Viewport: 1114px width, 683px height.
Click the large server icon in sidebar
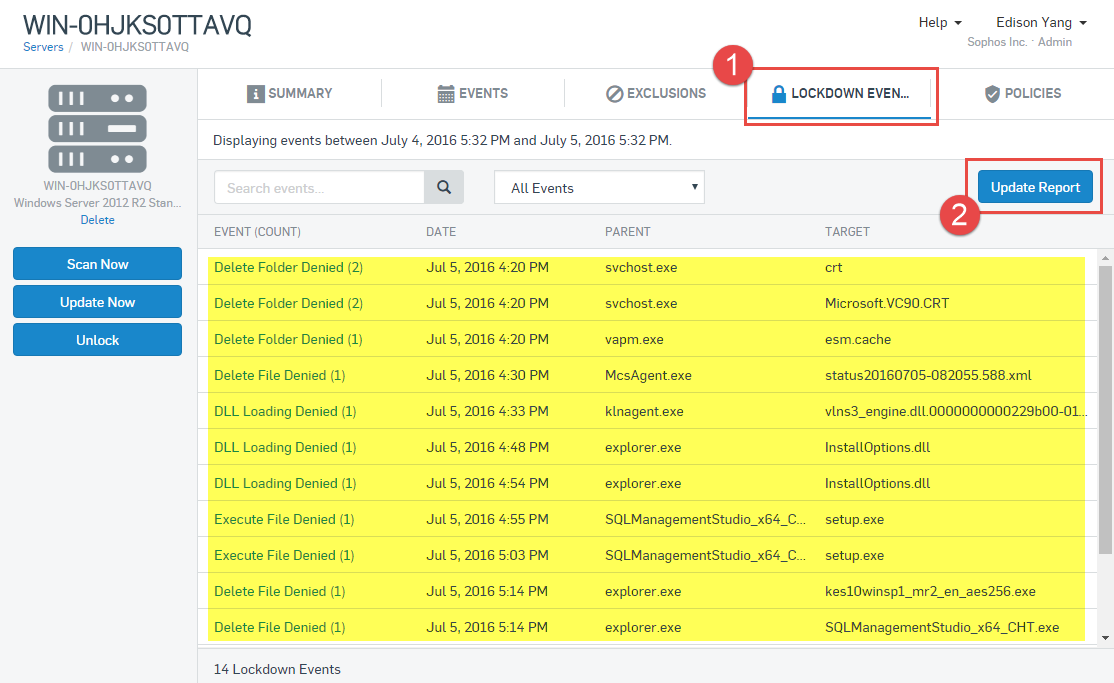pyautogui.click(x=97, y=128)
